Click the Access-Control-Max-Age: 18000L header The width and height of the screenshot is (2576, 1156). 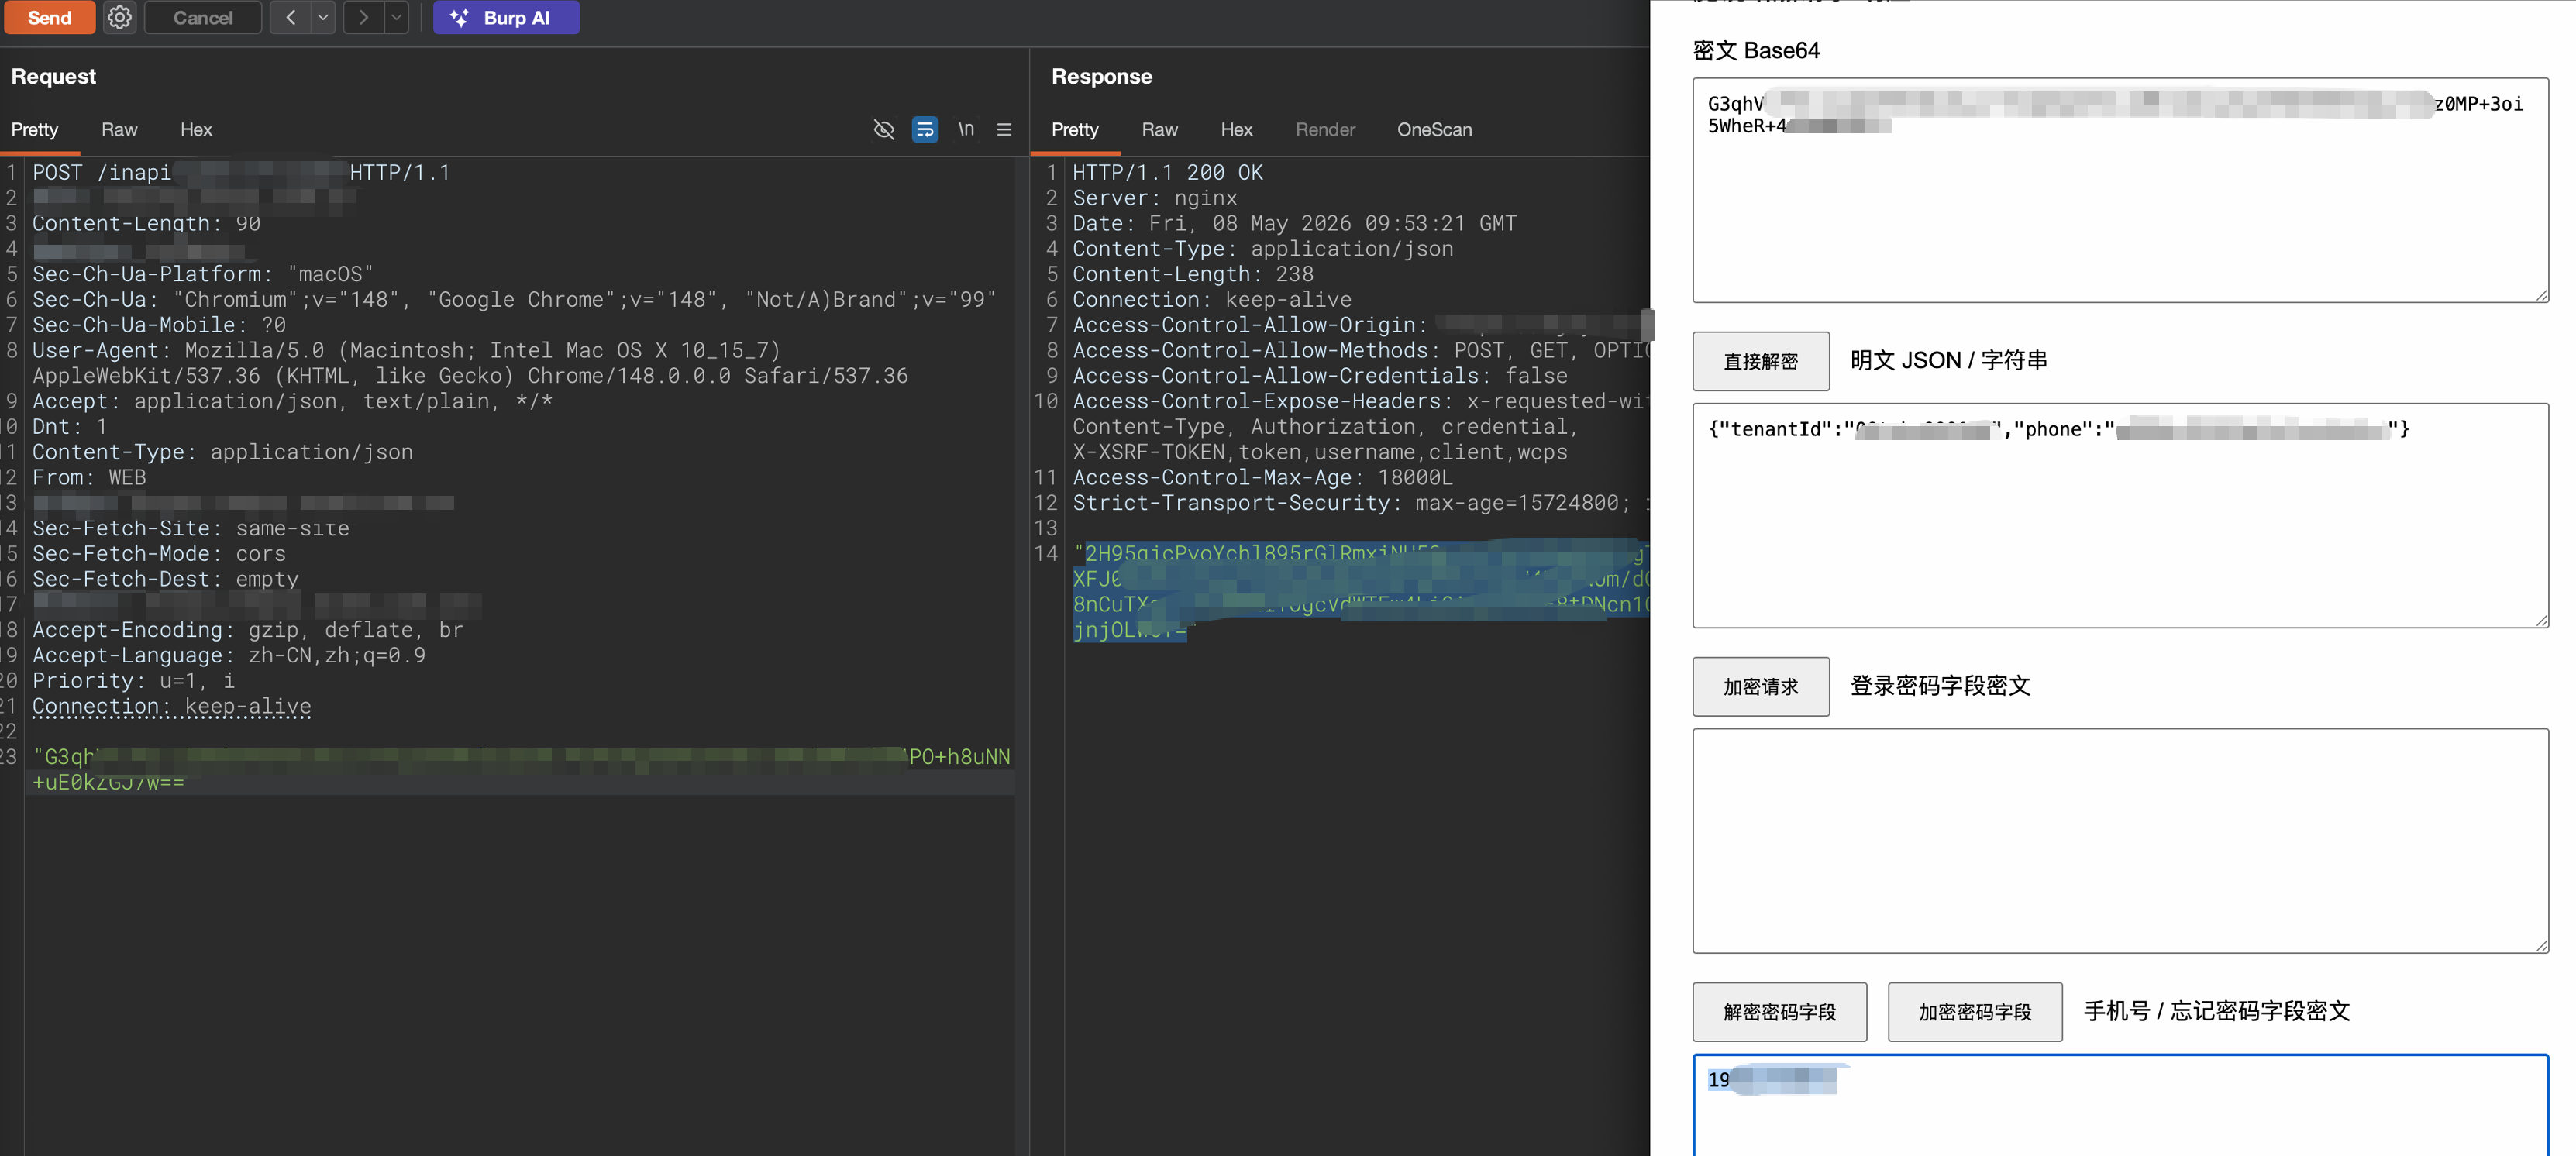(1263, 478)
